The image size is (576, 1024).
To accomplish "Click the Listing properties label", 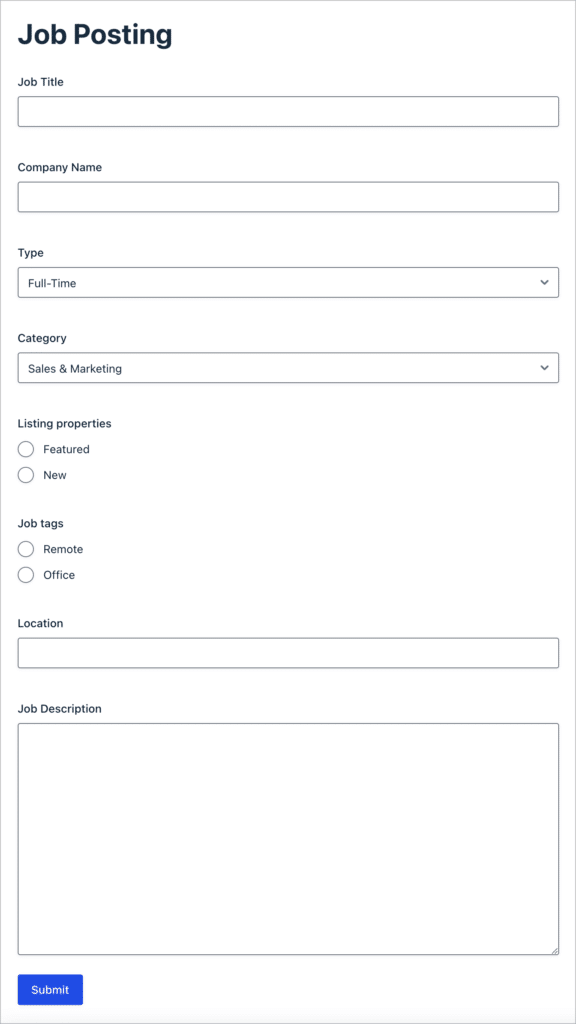I will (65, 424).
